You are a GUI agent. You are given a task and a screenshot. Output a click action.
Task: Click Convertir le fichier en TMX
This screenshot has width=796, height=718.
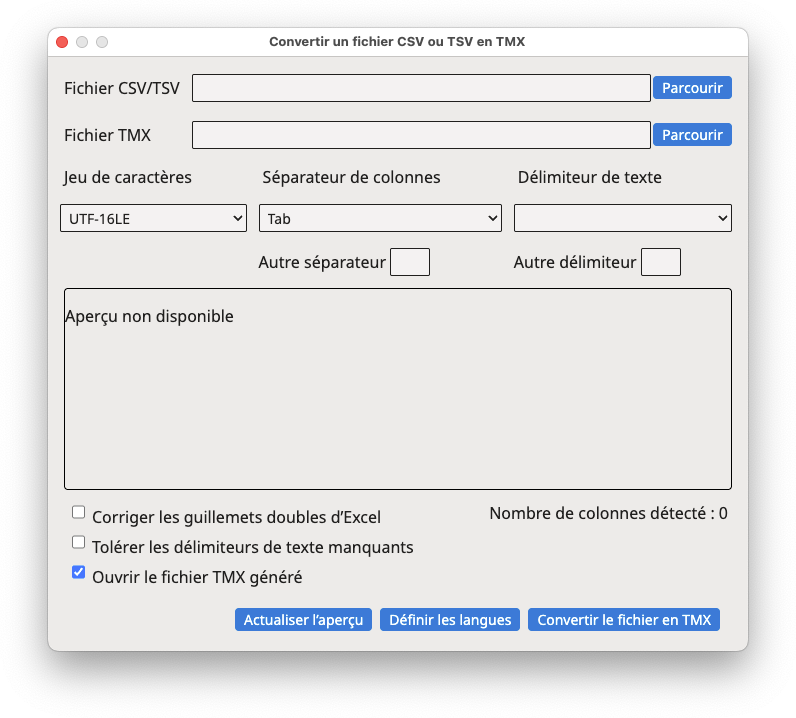click(x=624, y=619)
